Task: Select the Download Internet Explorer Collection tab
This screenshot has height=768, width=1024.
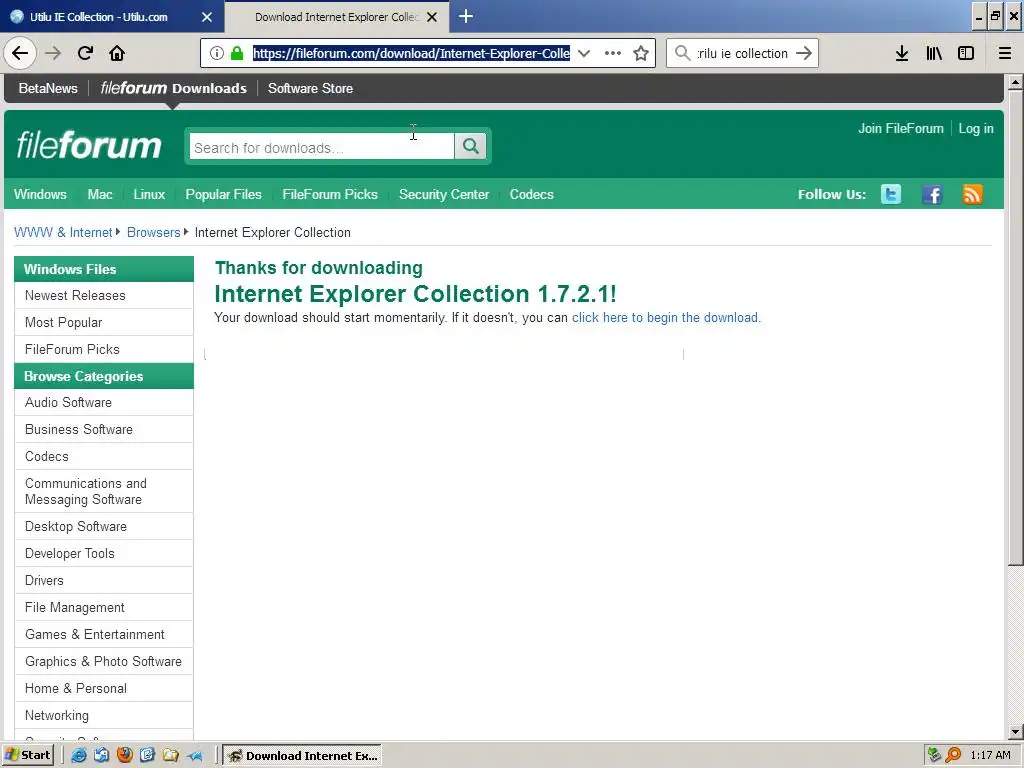Action: click(x=337, y=17)
